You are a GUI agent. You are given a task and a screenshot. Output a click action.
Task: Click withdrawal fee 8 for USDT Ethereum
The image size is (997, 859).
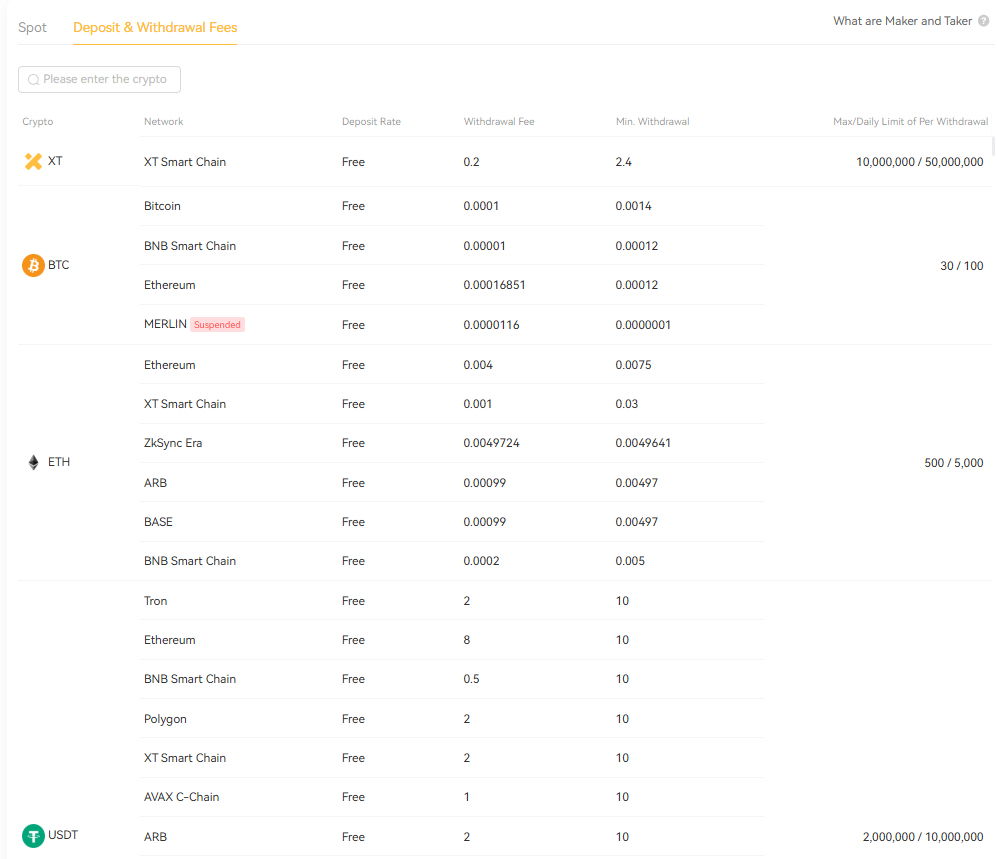click(x=467, y=640)
